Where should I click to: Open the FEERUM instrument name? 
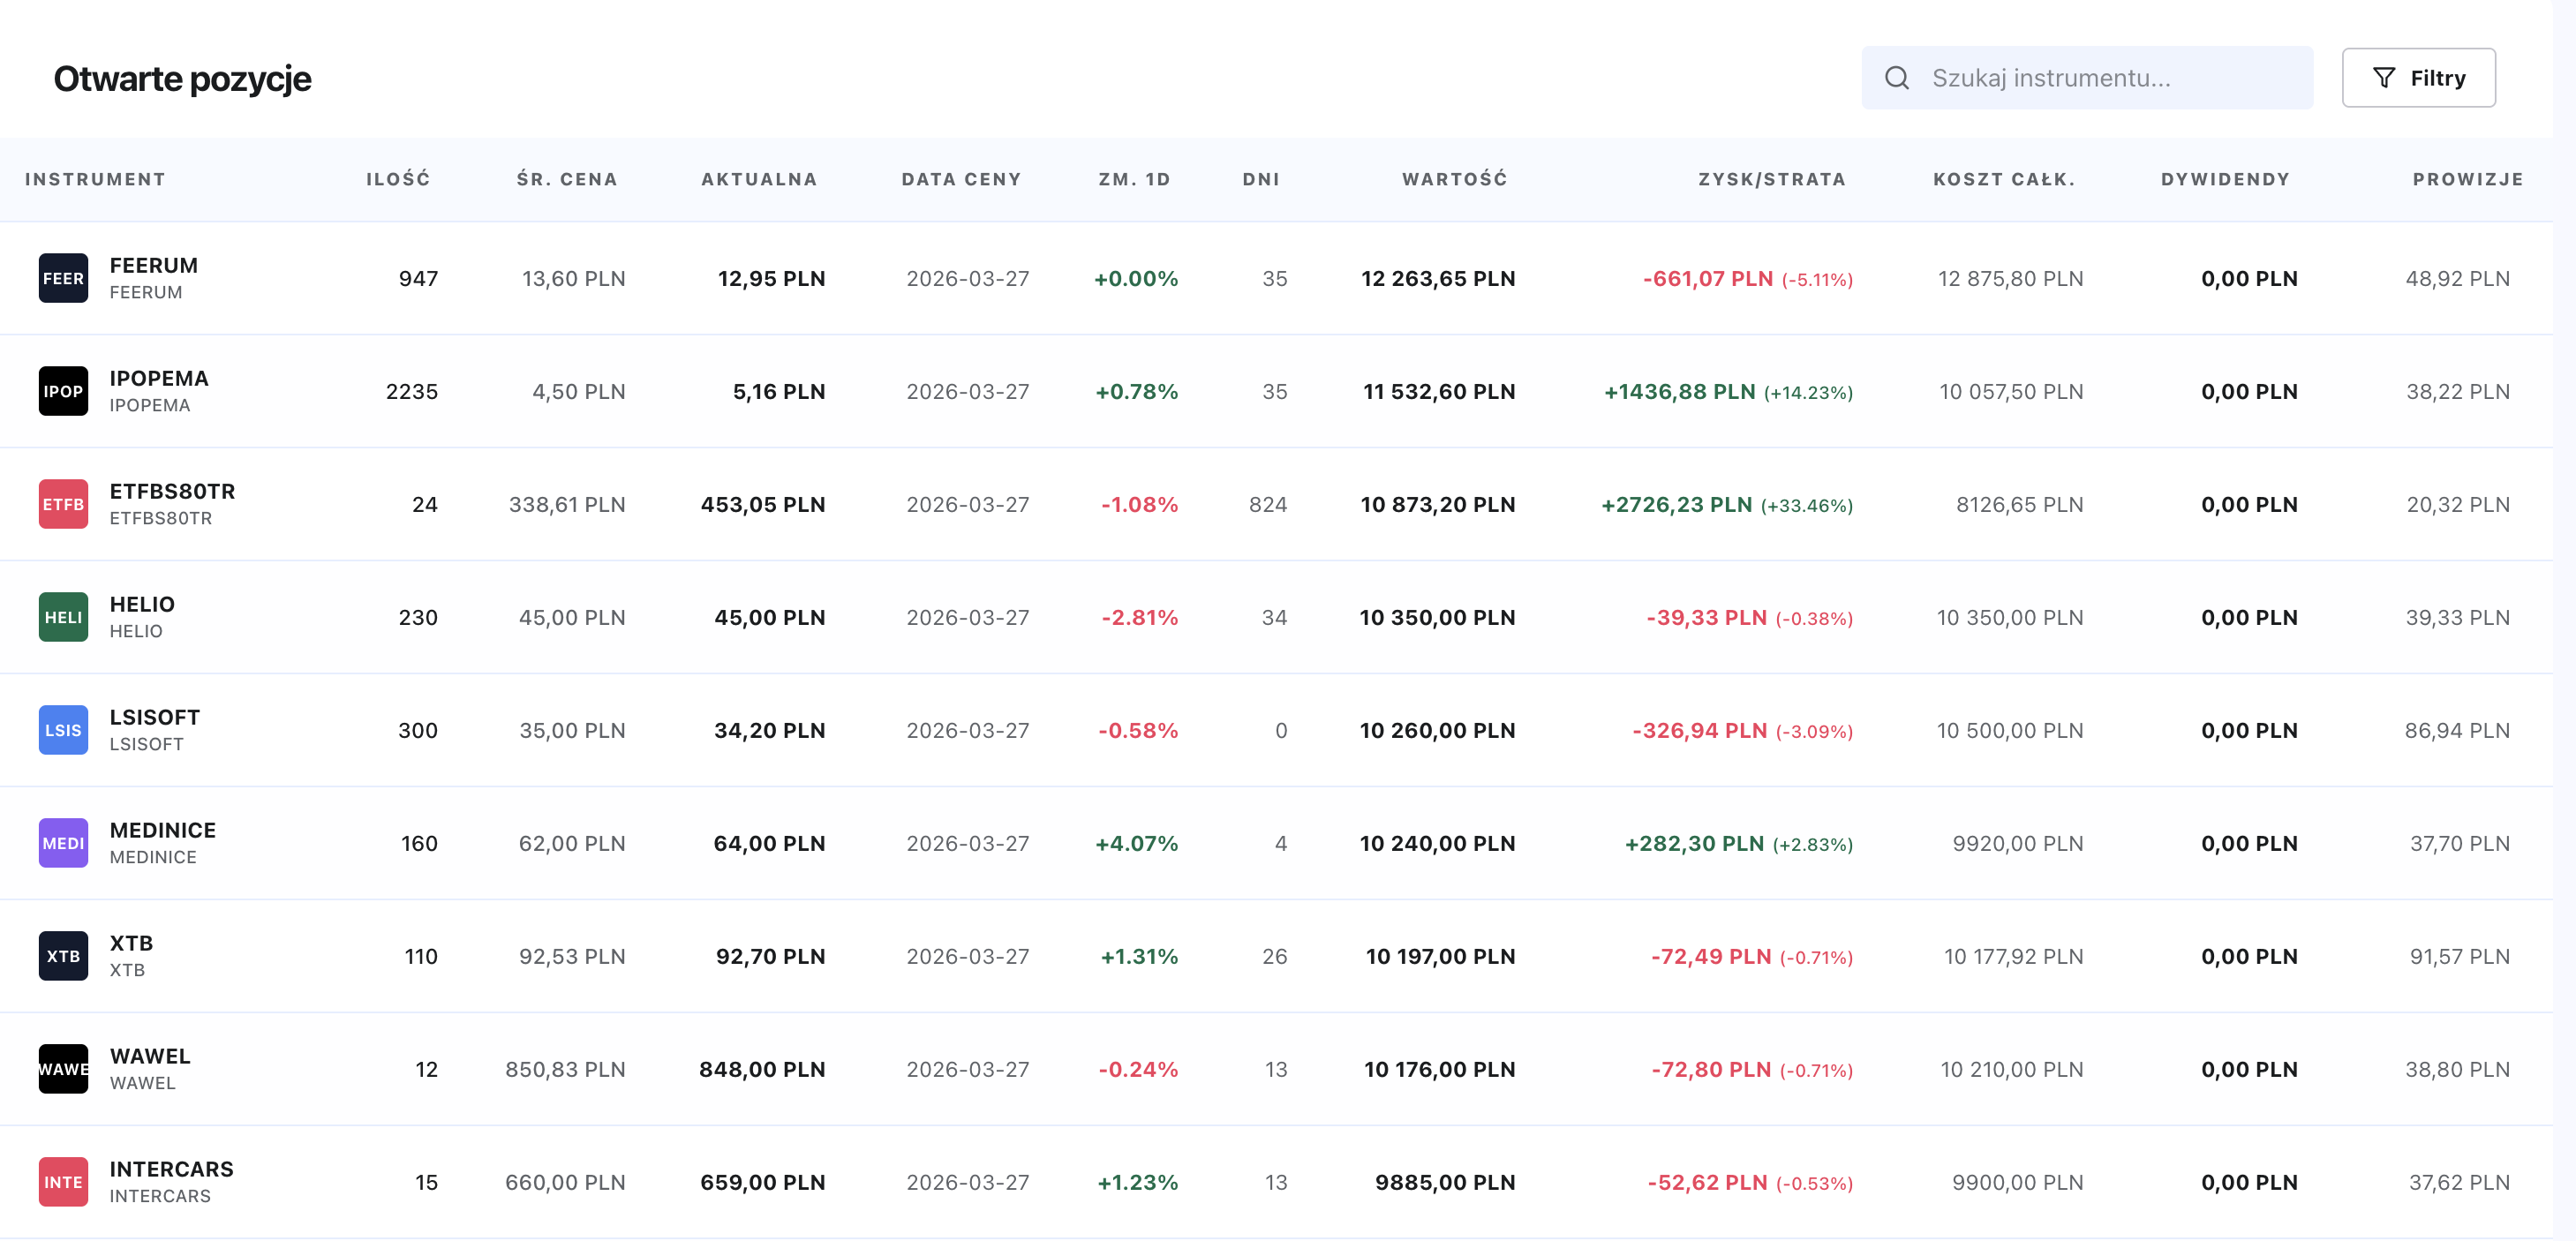(x=154, y=266)
